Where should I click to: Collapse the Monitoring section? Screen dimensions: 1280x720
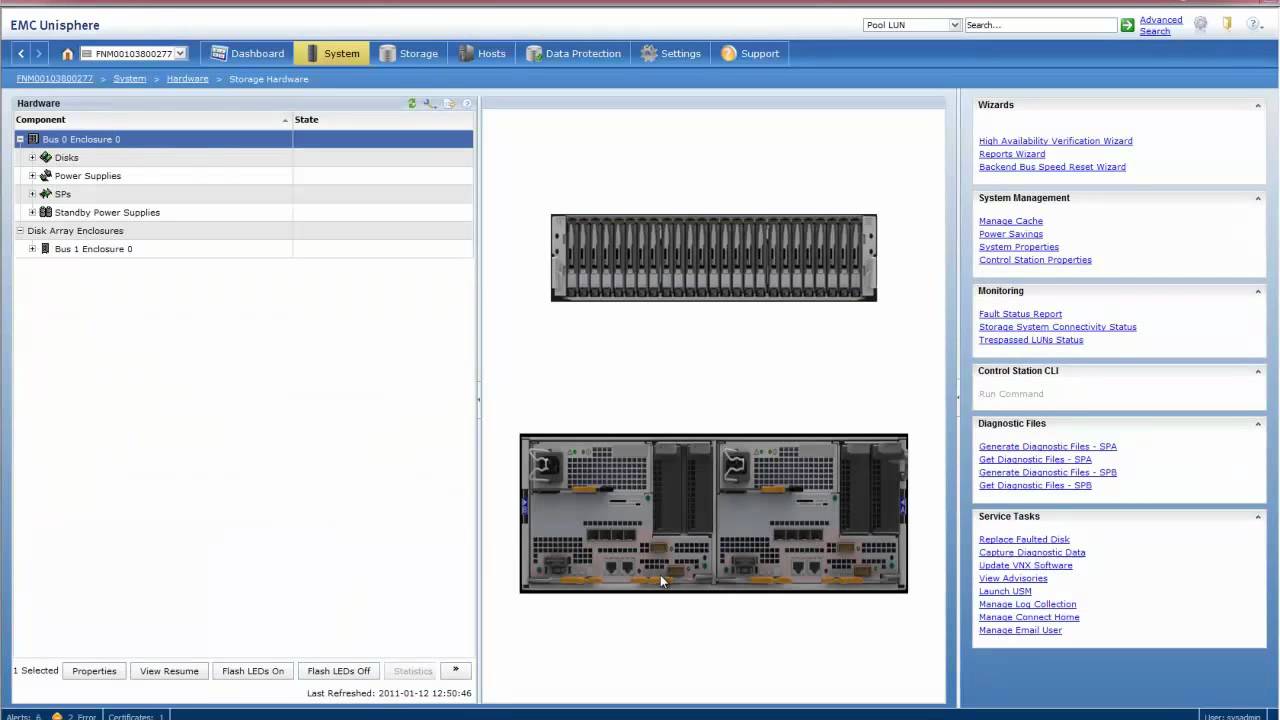[1258, 291]
